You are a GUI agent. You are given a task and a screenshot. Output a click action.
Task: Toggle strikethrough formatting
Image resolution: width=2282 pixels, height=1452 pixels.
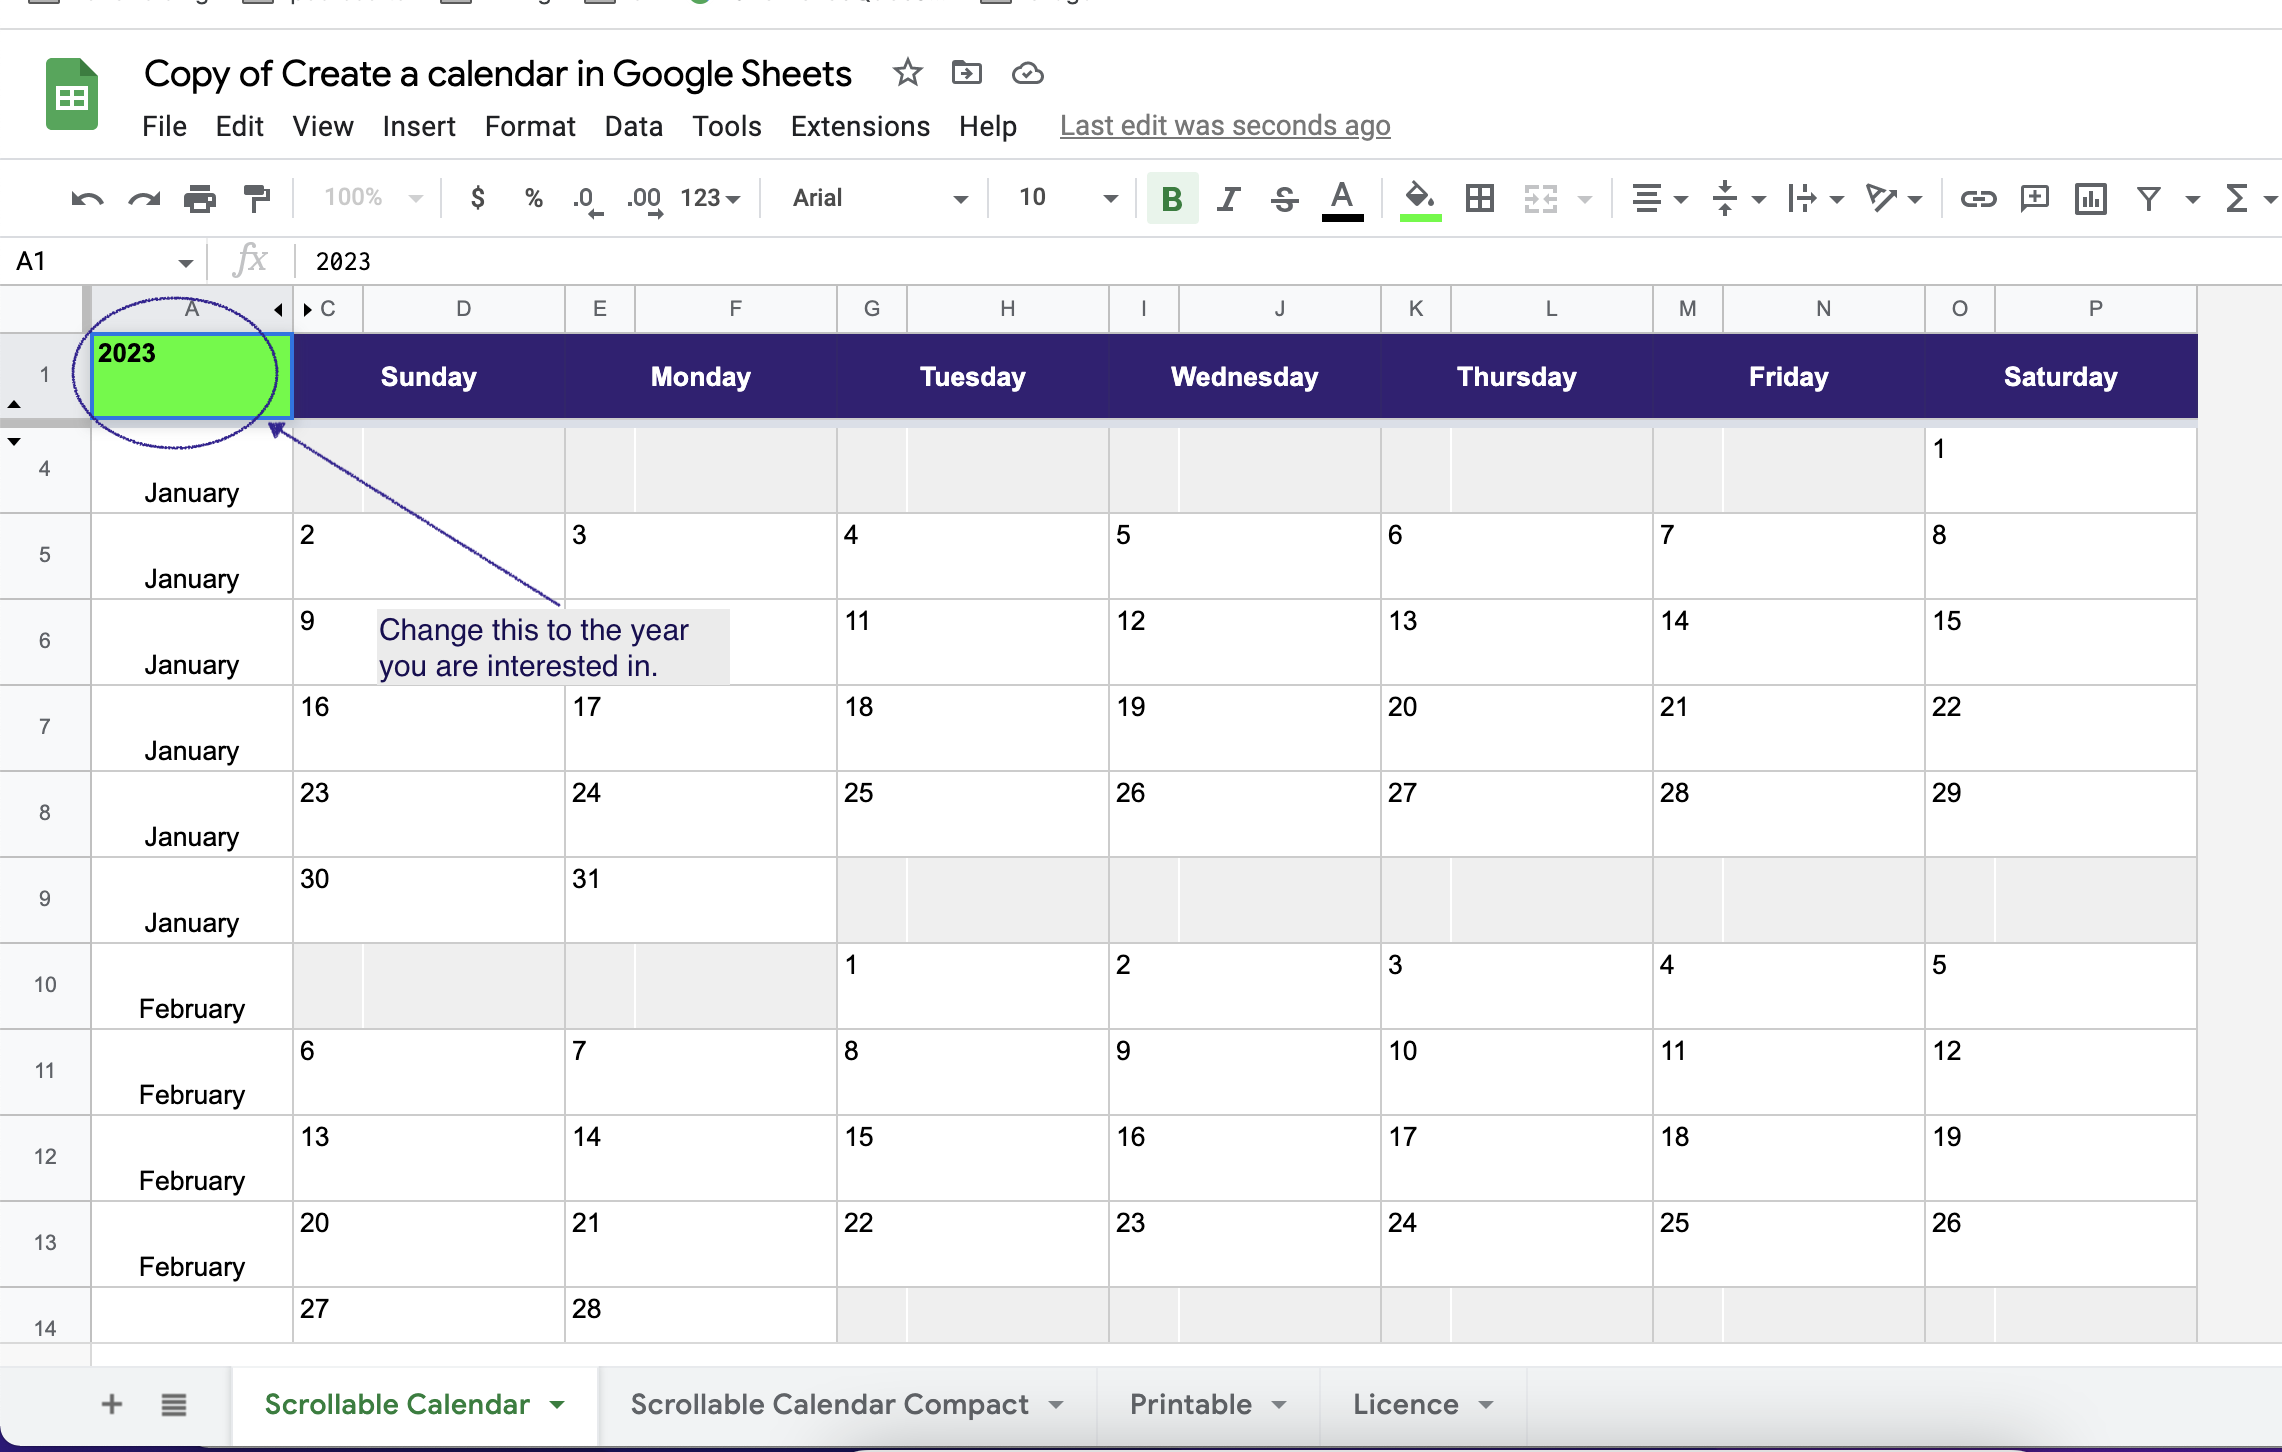1284,198
